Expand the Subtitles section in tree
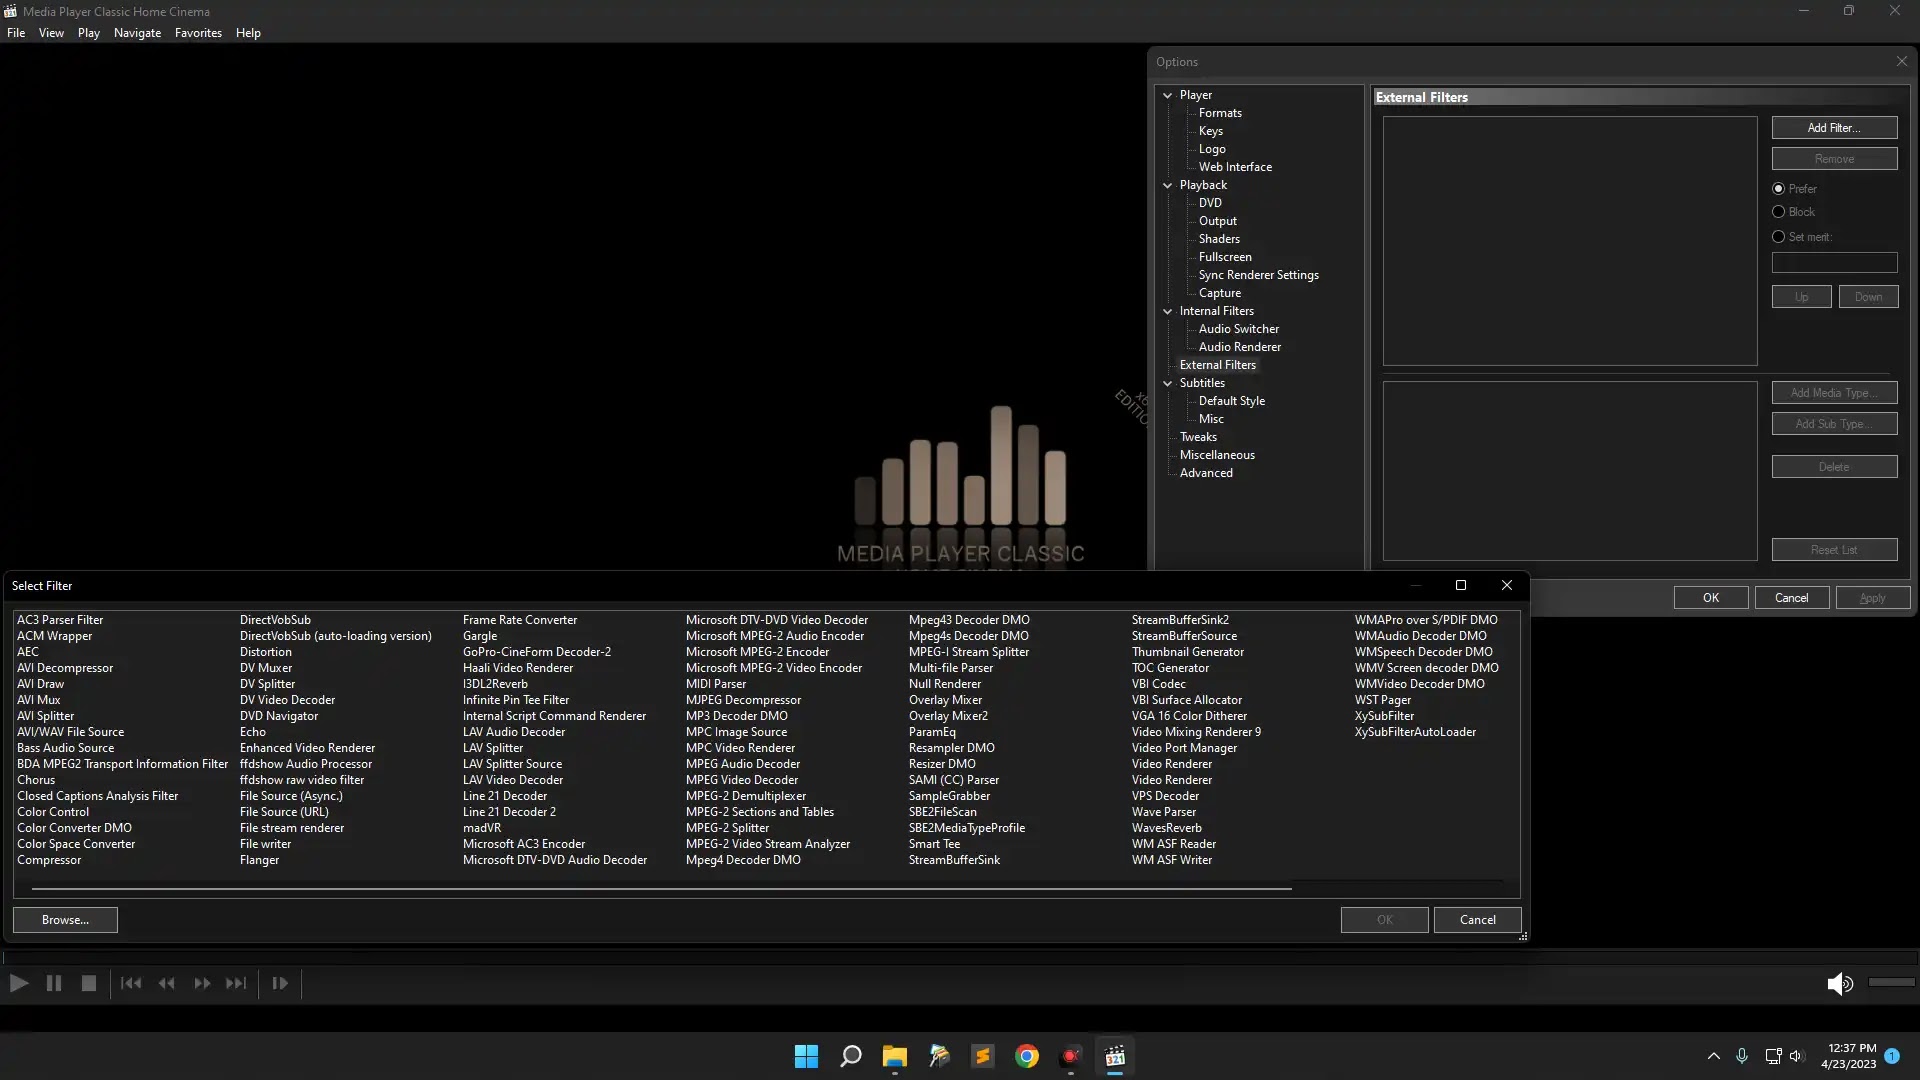Screen dimensions: 1920x1080 [x=1168, y=382]
